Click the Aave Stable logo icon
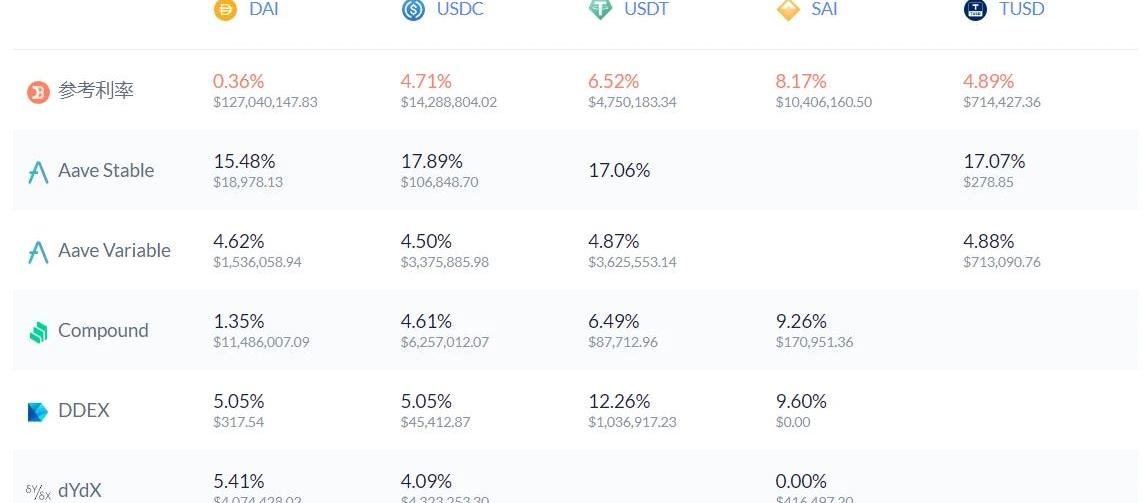This screenshot has height=503, width=1143. coord(38,172)
